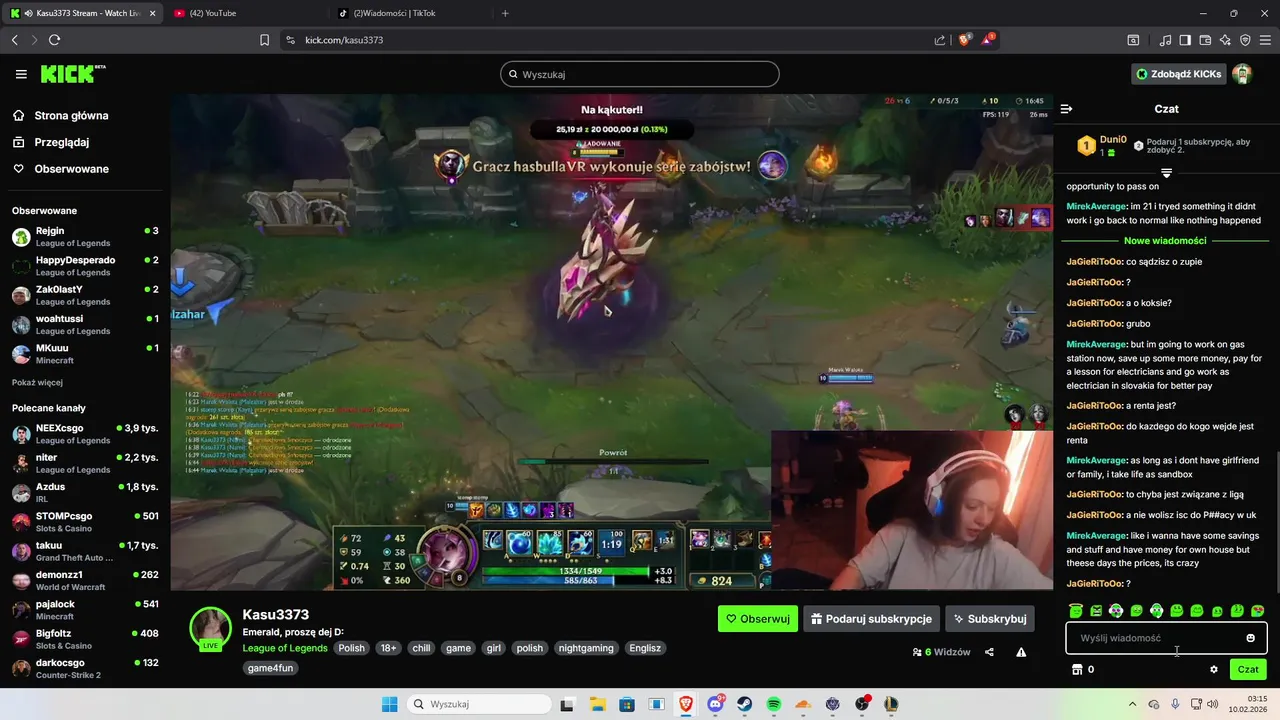1280x720 pixels.
Task: Open Steam from taskbar
Action: pyautogui.click(x=744, y=704)
